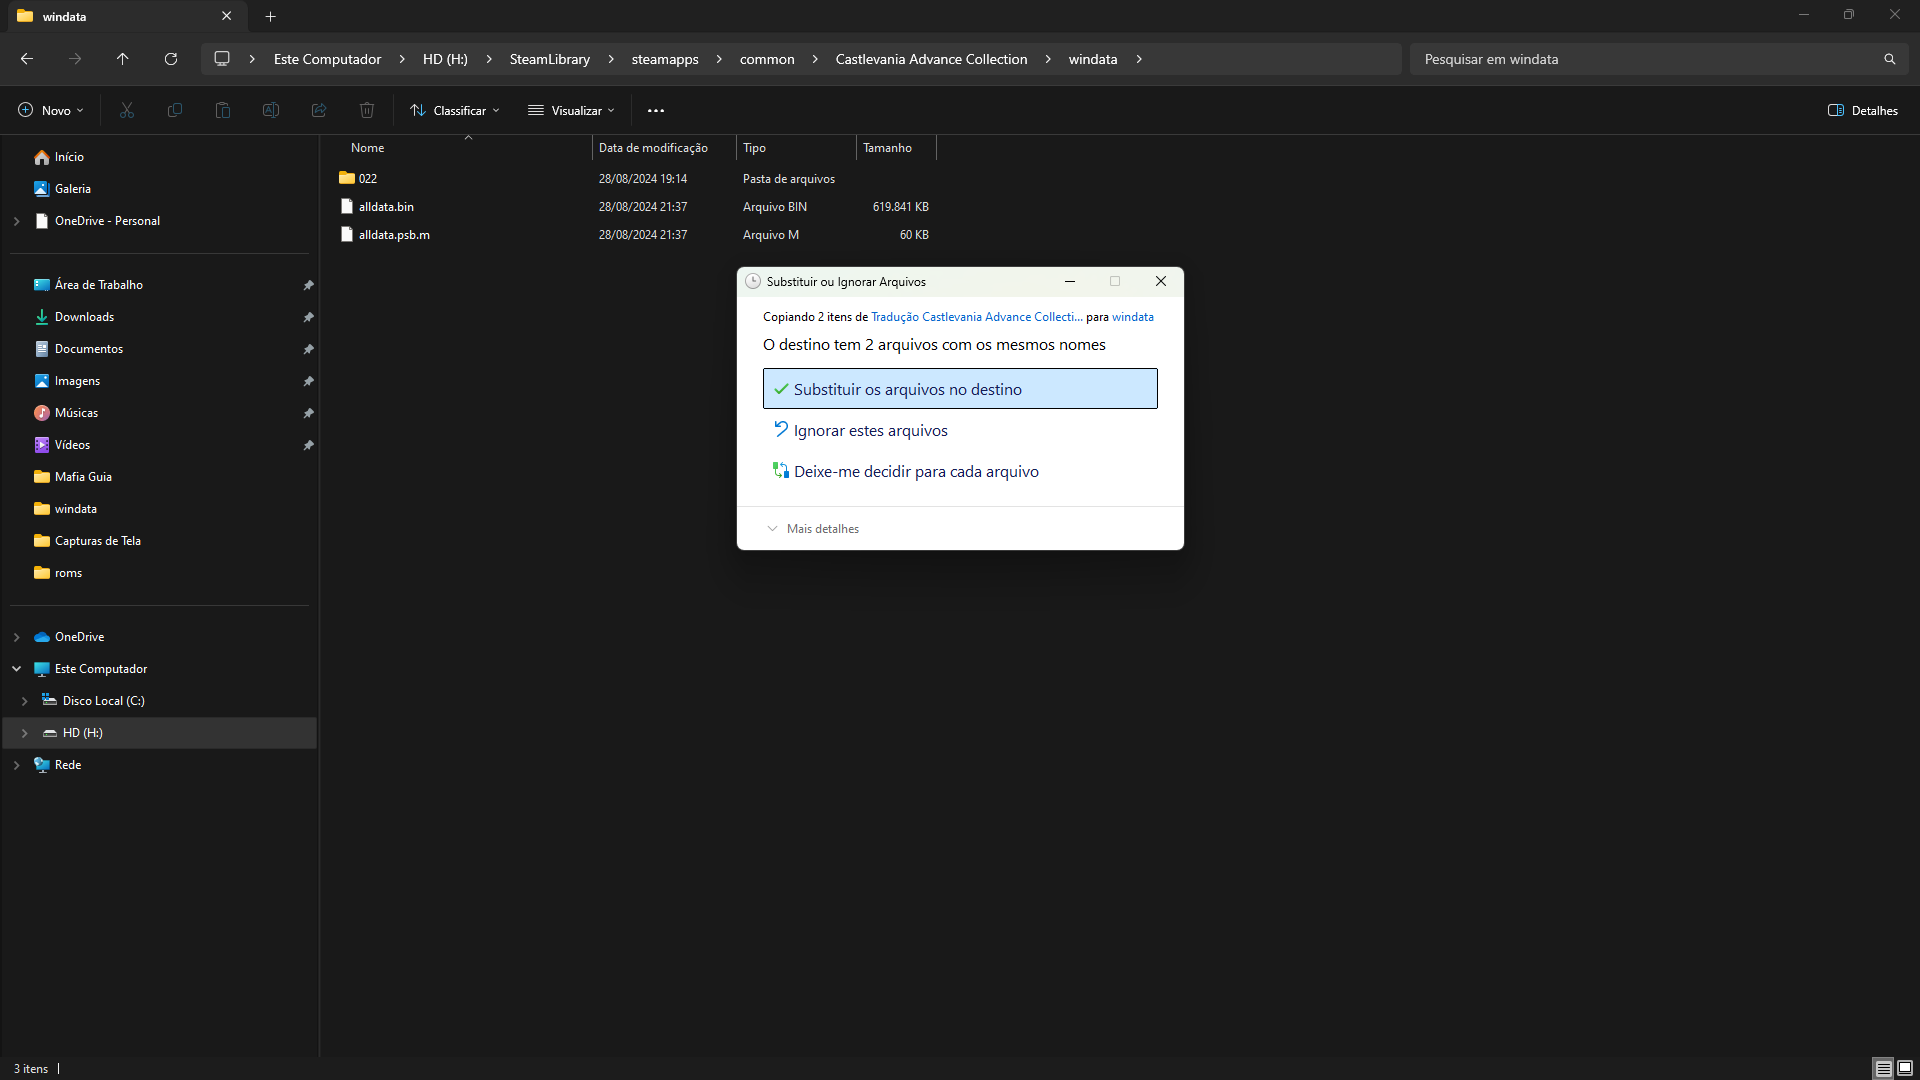1920x1080 pixels.
Task: Click the Cut scissors icon in toolbar
Action: 127,110
